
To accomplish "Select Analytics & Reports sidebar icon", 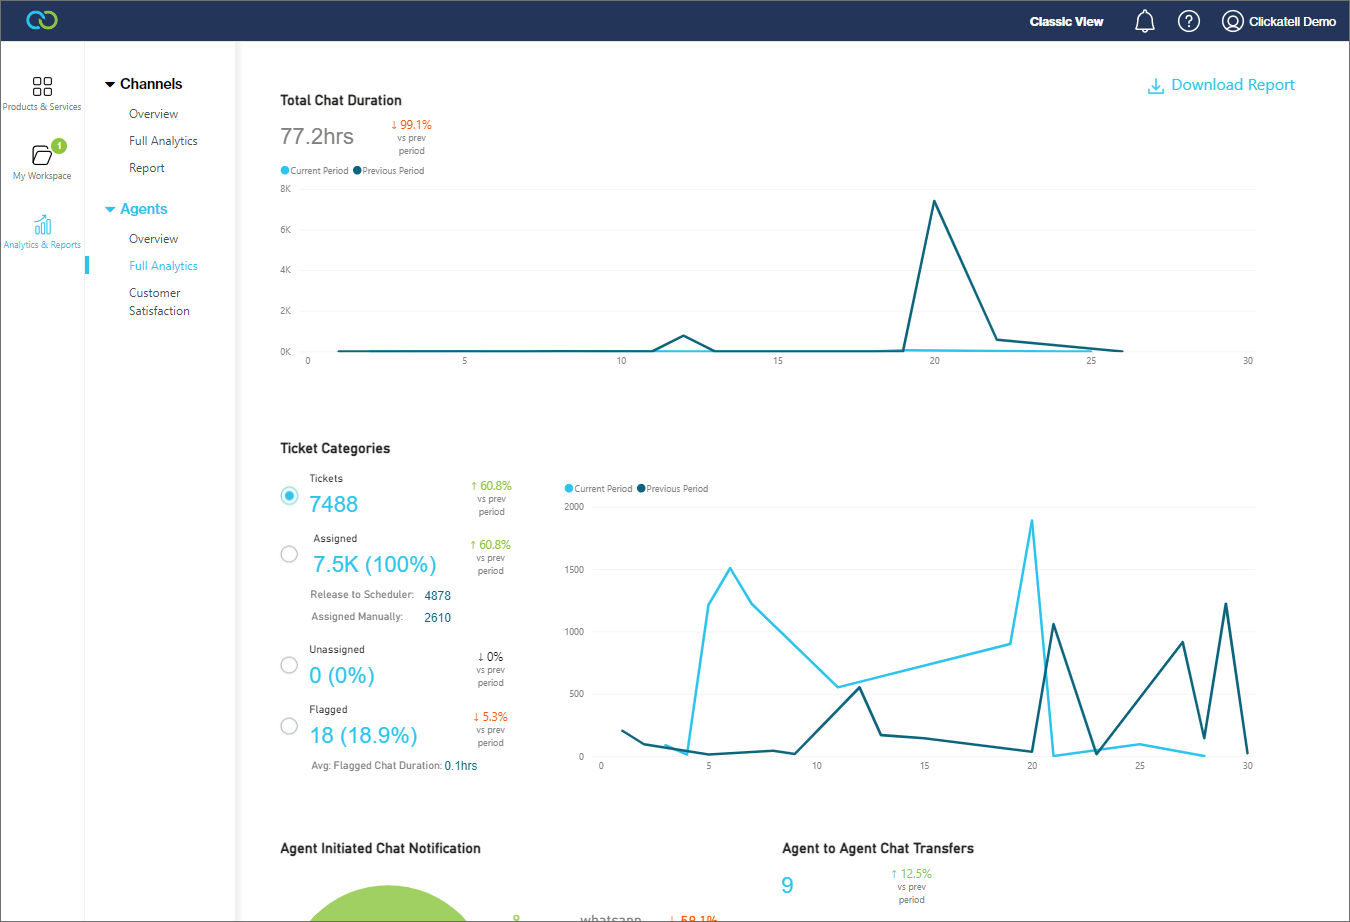I will point(42,225).
